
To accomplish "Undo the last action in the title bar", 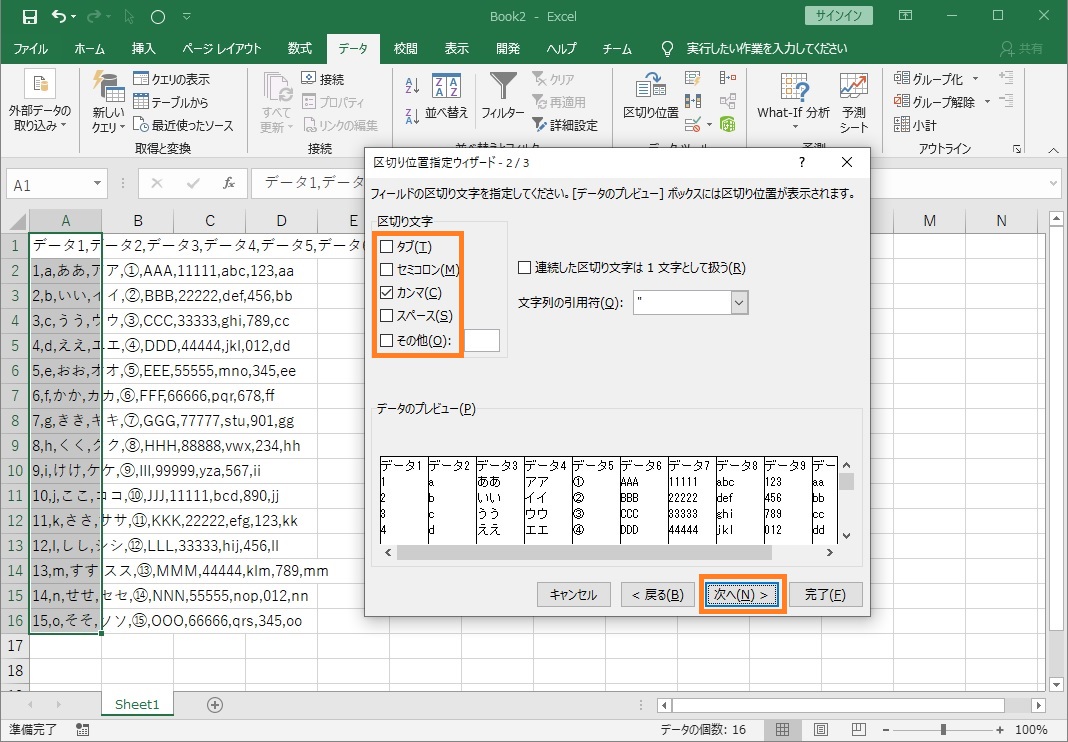I will pos(59,17).
